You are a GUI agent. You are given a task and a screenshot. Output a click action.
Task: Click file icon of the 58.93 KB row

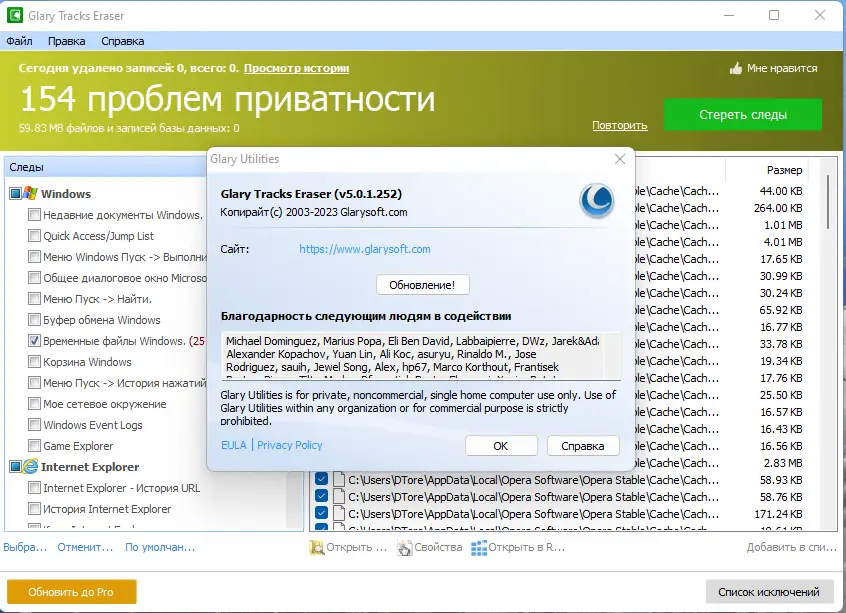pos(339,479)
